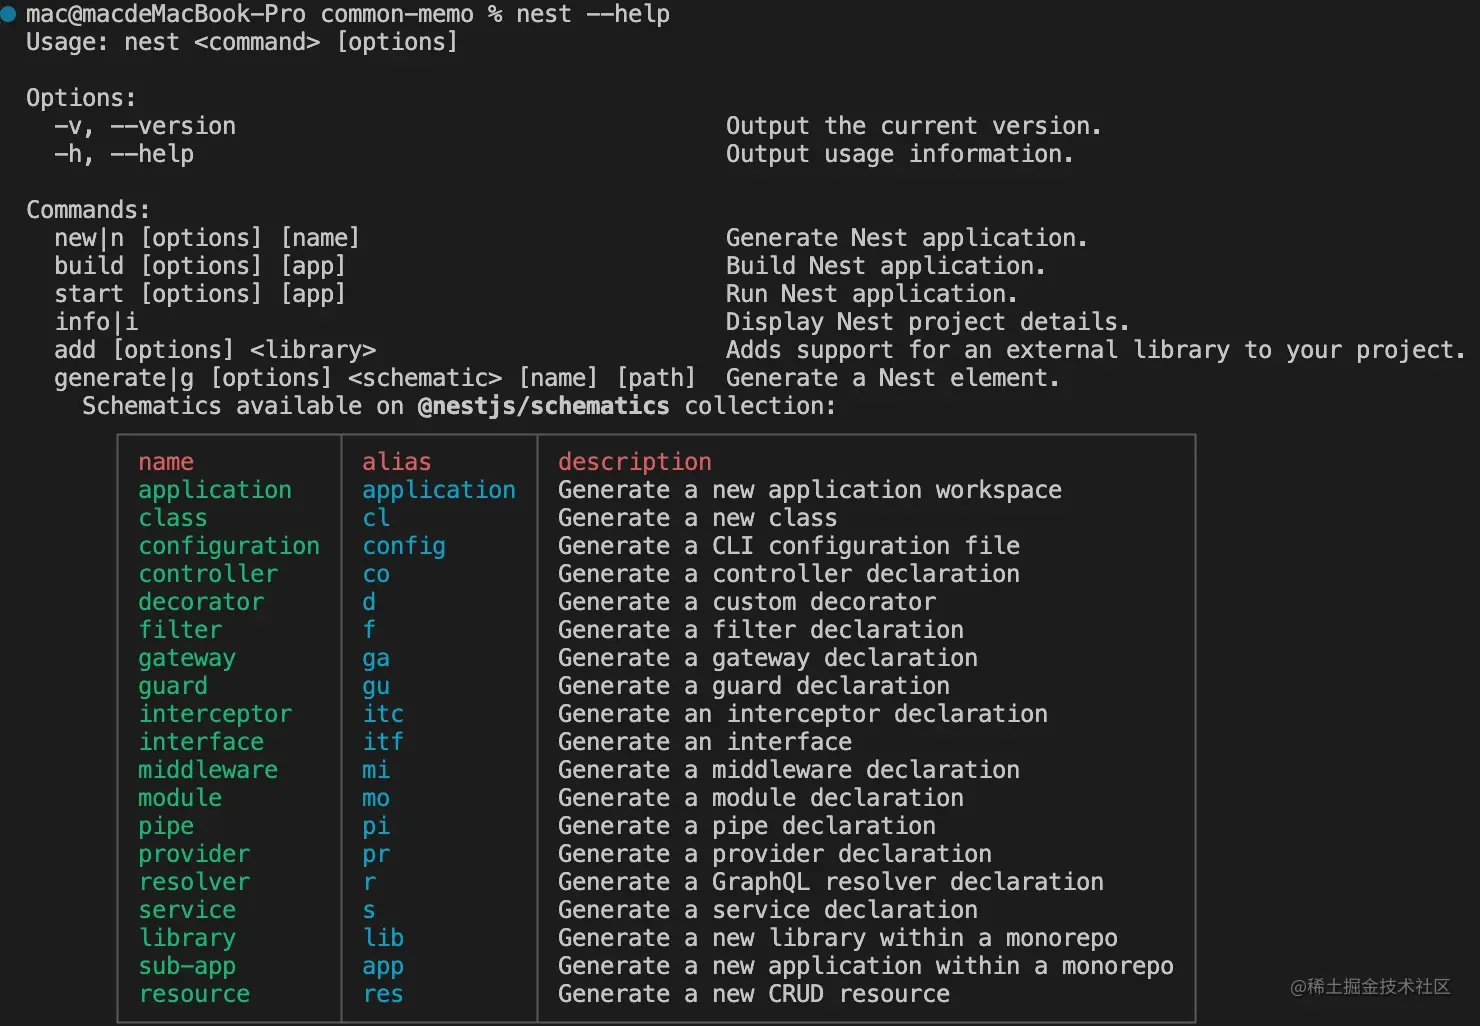Click the '--version' option text
This screenshot has height=1026, width=1480.
(173, 126)
